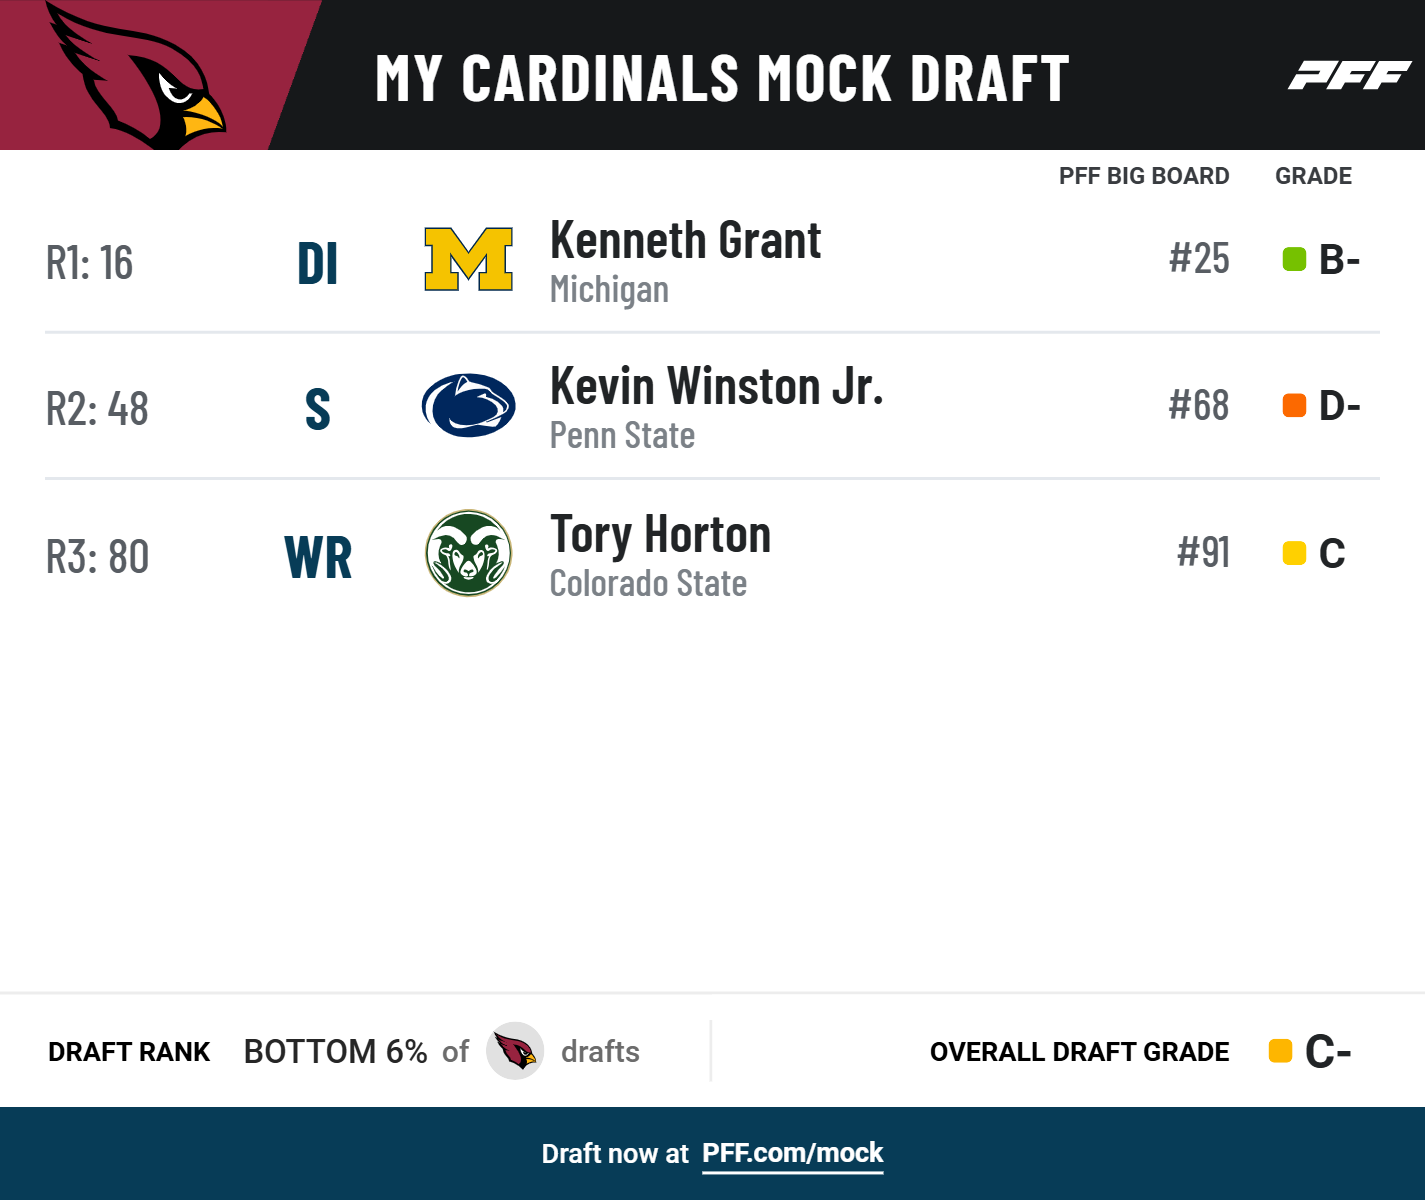
Task: Click the yellow grade swatch for Tory Horton
Action: 1294,553
